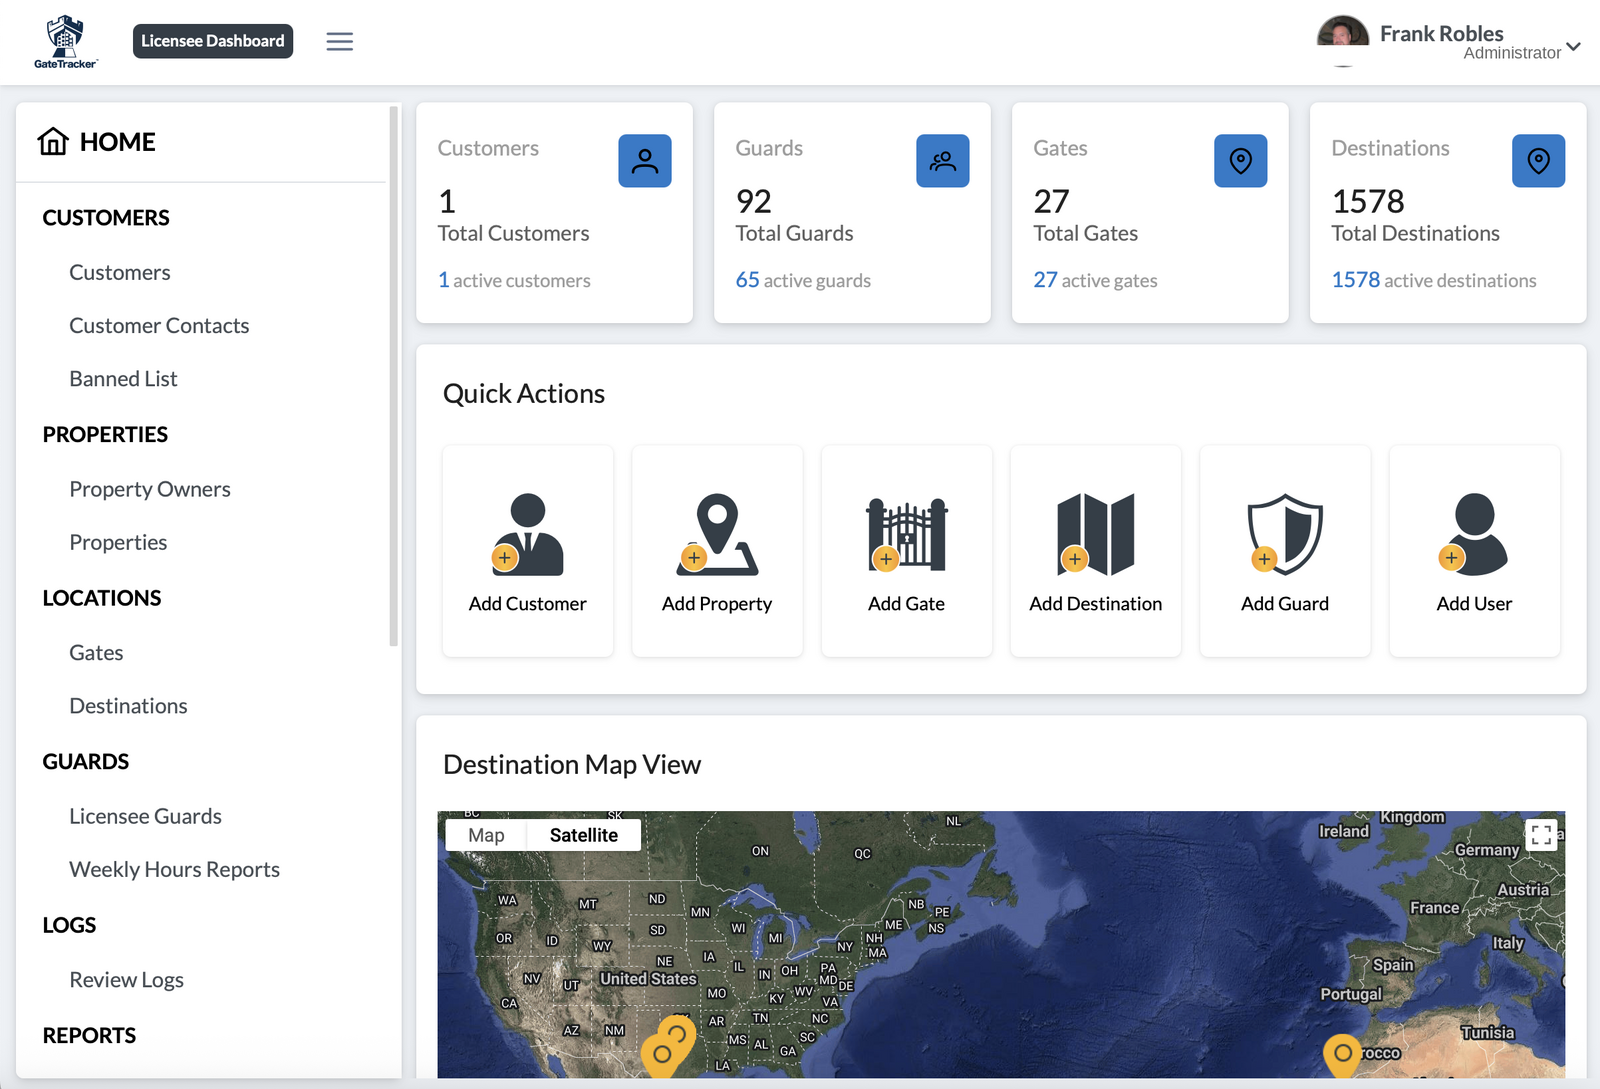Toggle the hamburger menu icon

click(340, 41)
